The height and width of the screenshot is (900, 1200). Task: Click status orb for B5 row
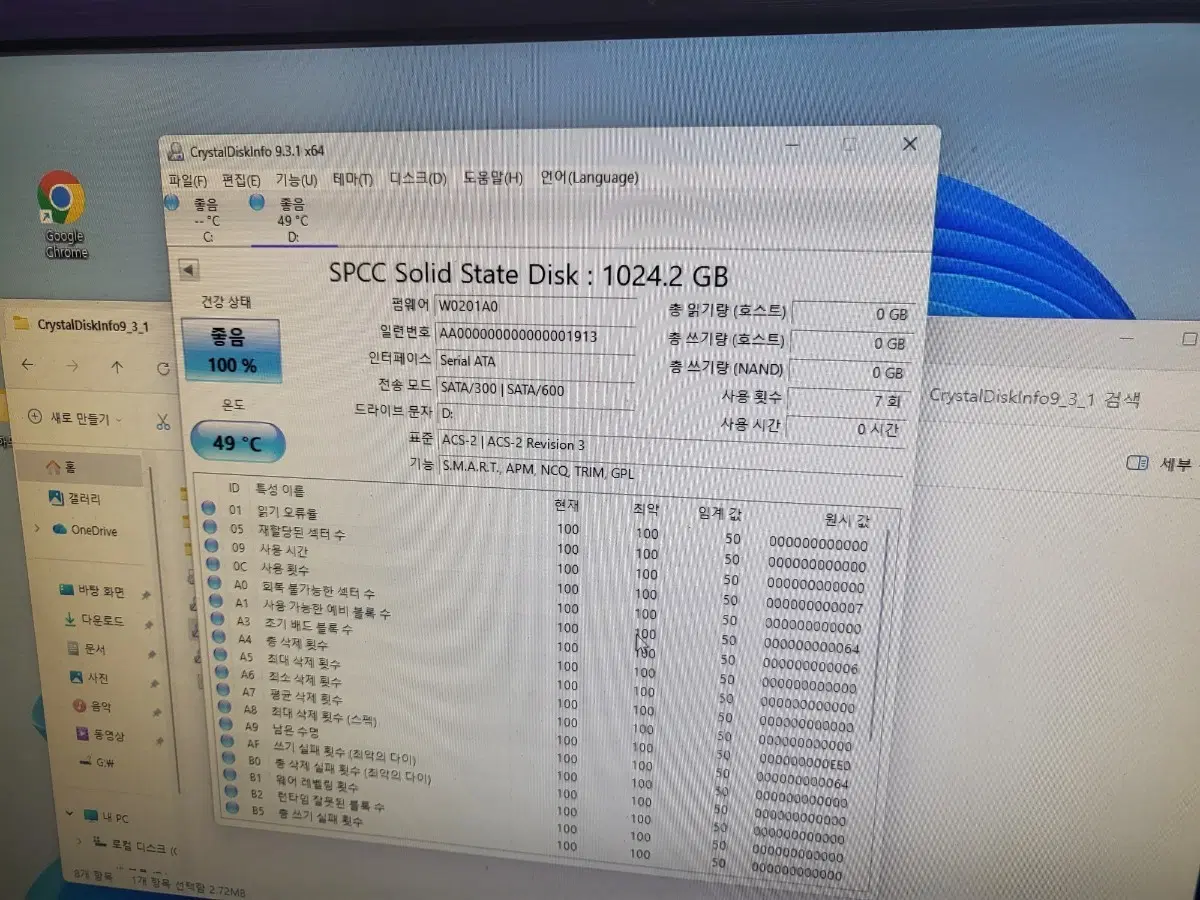232,808
